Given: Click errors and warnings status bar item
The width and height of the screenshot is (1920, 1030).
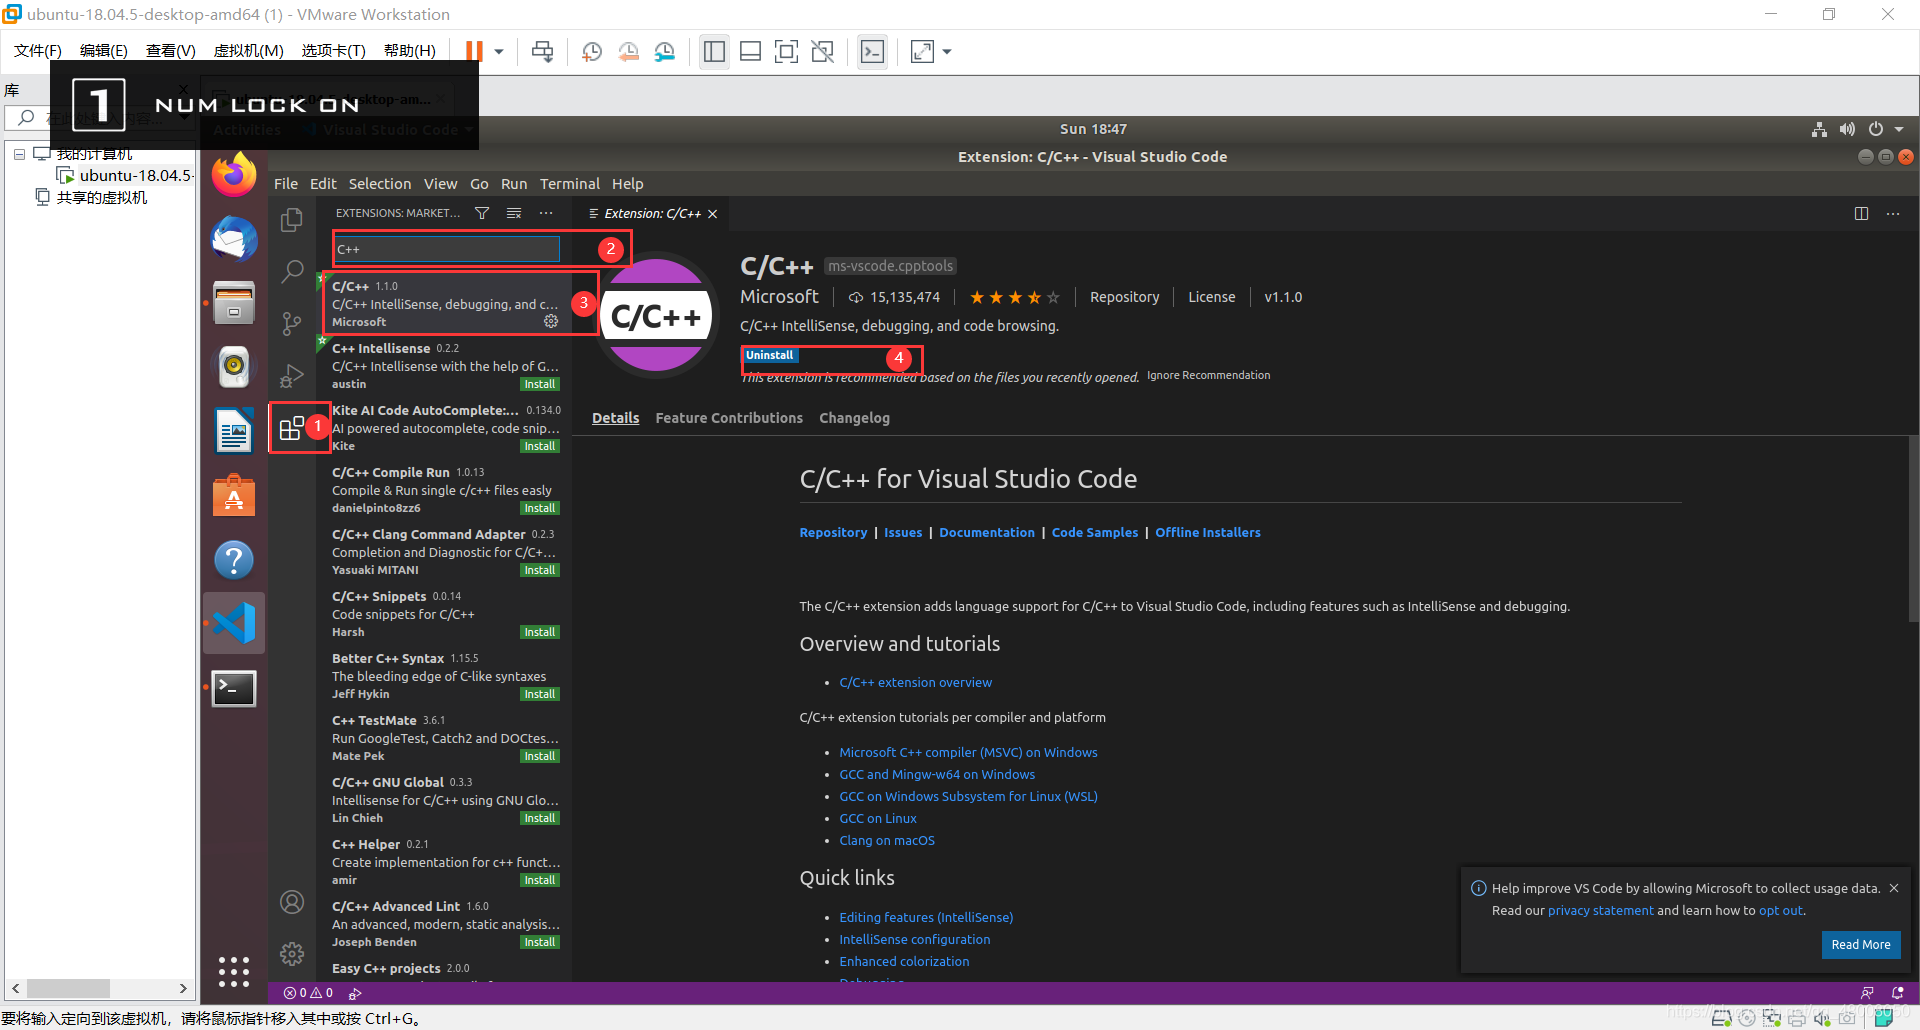Looking at the screenshot, I should coord(308,993).
